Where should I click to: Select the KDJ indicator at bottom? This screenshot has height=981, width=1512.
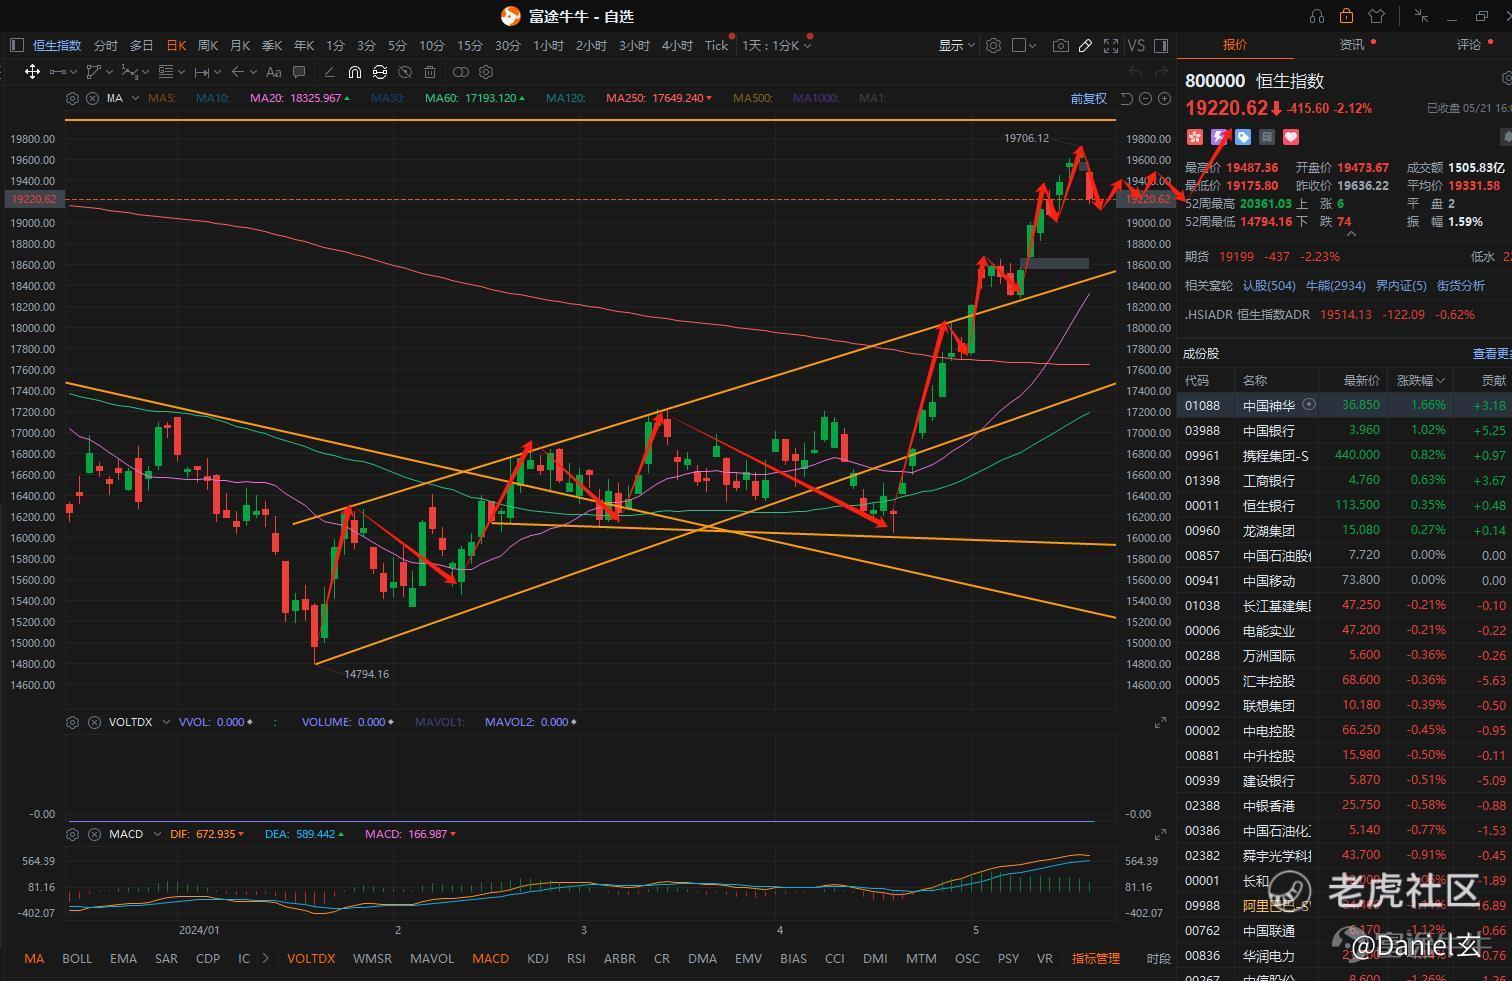tap(538, 958)
